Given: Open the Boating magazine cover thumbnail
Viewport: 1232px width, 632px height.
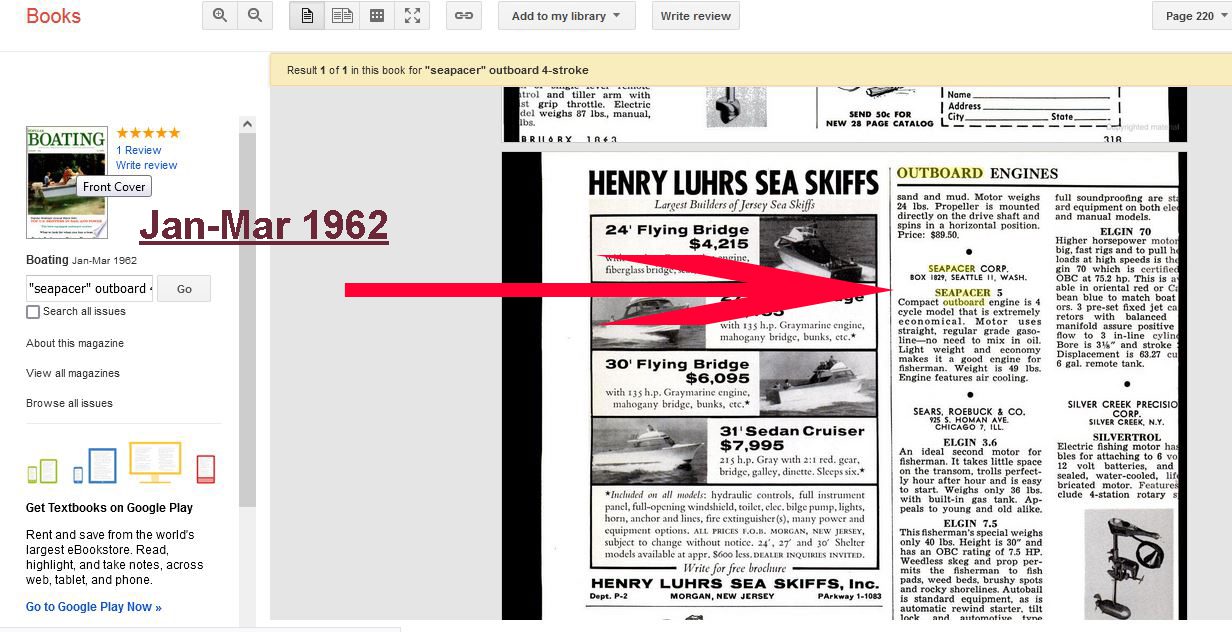Looking at the screenshot, I should click(66, 182).
